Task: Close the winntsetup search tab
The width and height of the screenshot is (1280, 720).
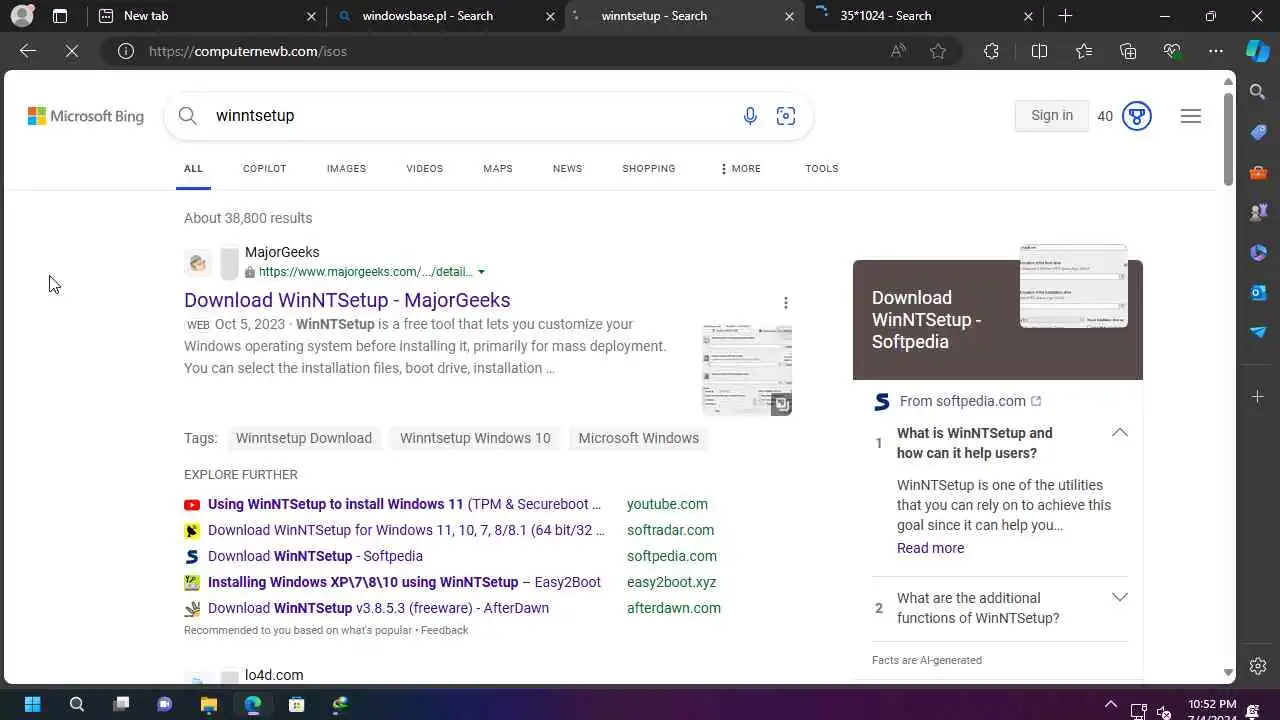Action: [790, 16]
